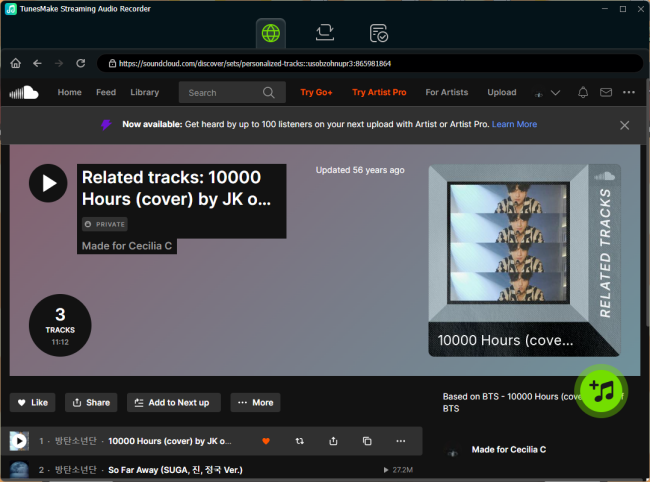Screen dimensions: 650x482
Task: Go to the home page icon
Action: tap(16, 63)
